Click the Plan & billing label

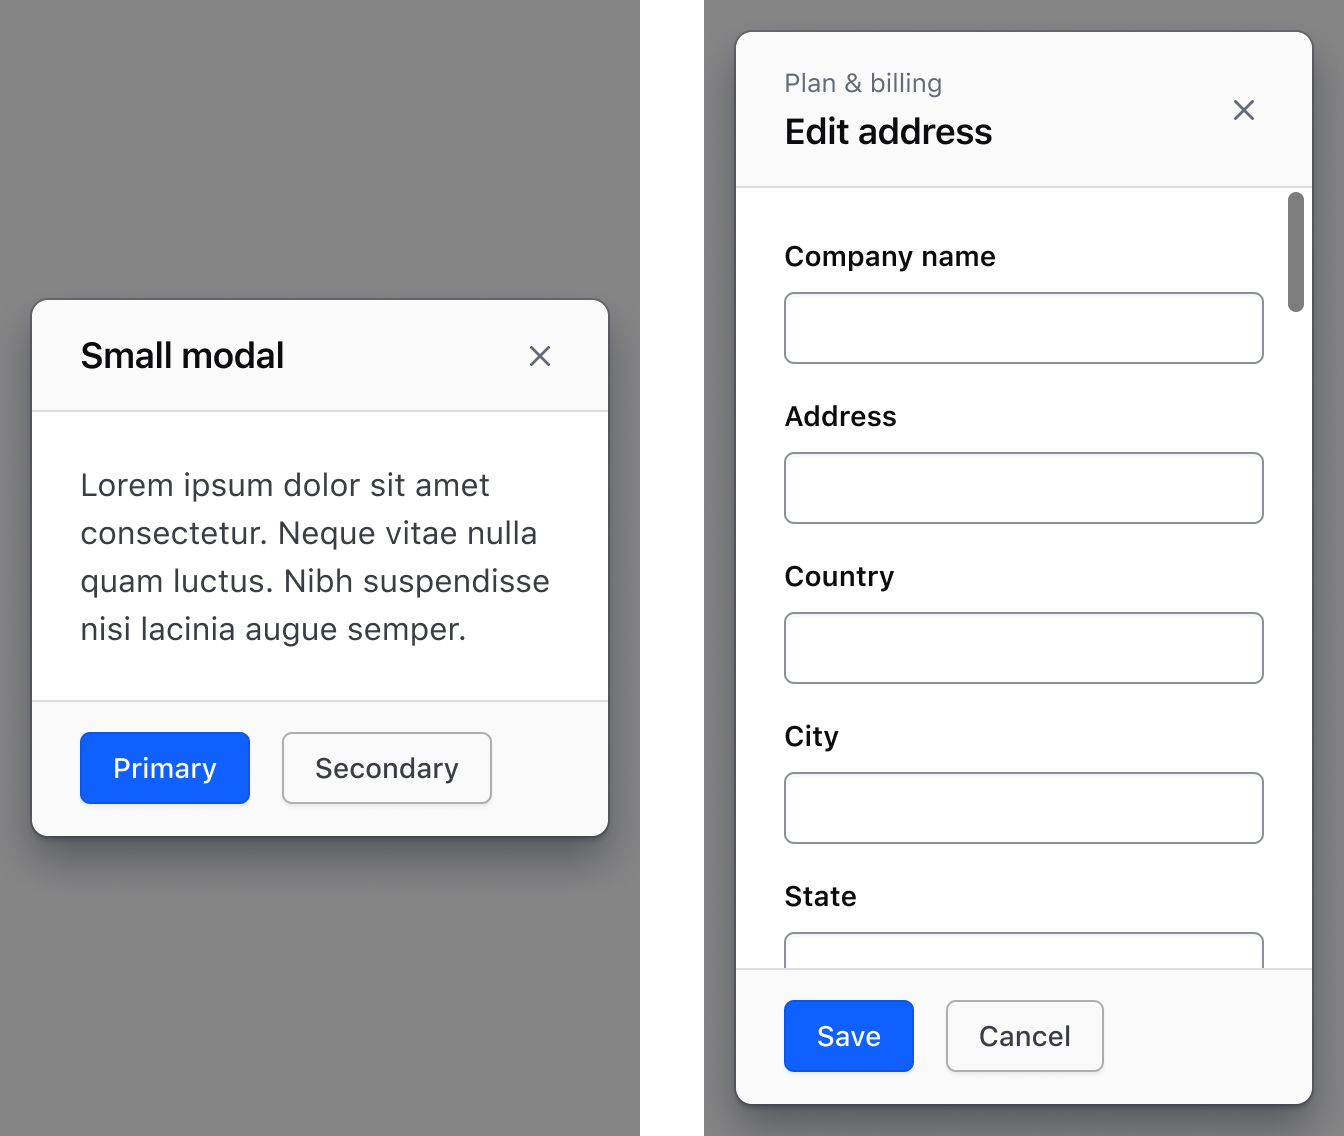863,84
